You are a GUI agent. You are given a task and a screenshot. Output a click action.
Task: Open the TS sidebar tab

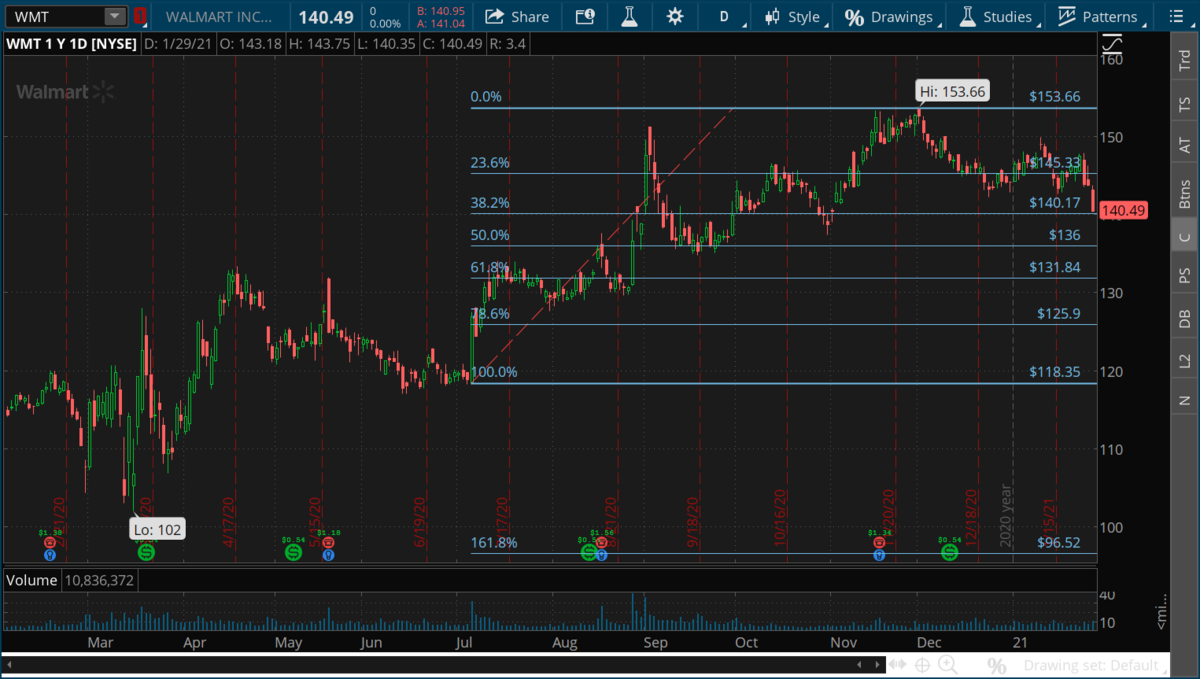[x=1185, y=103]
